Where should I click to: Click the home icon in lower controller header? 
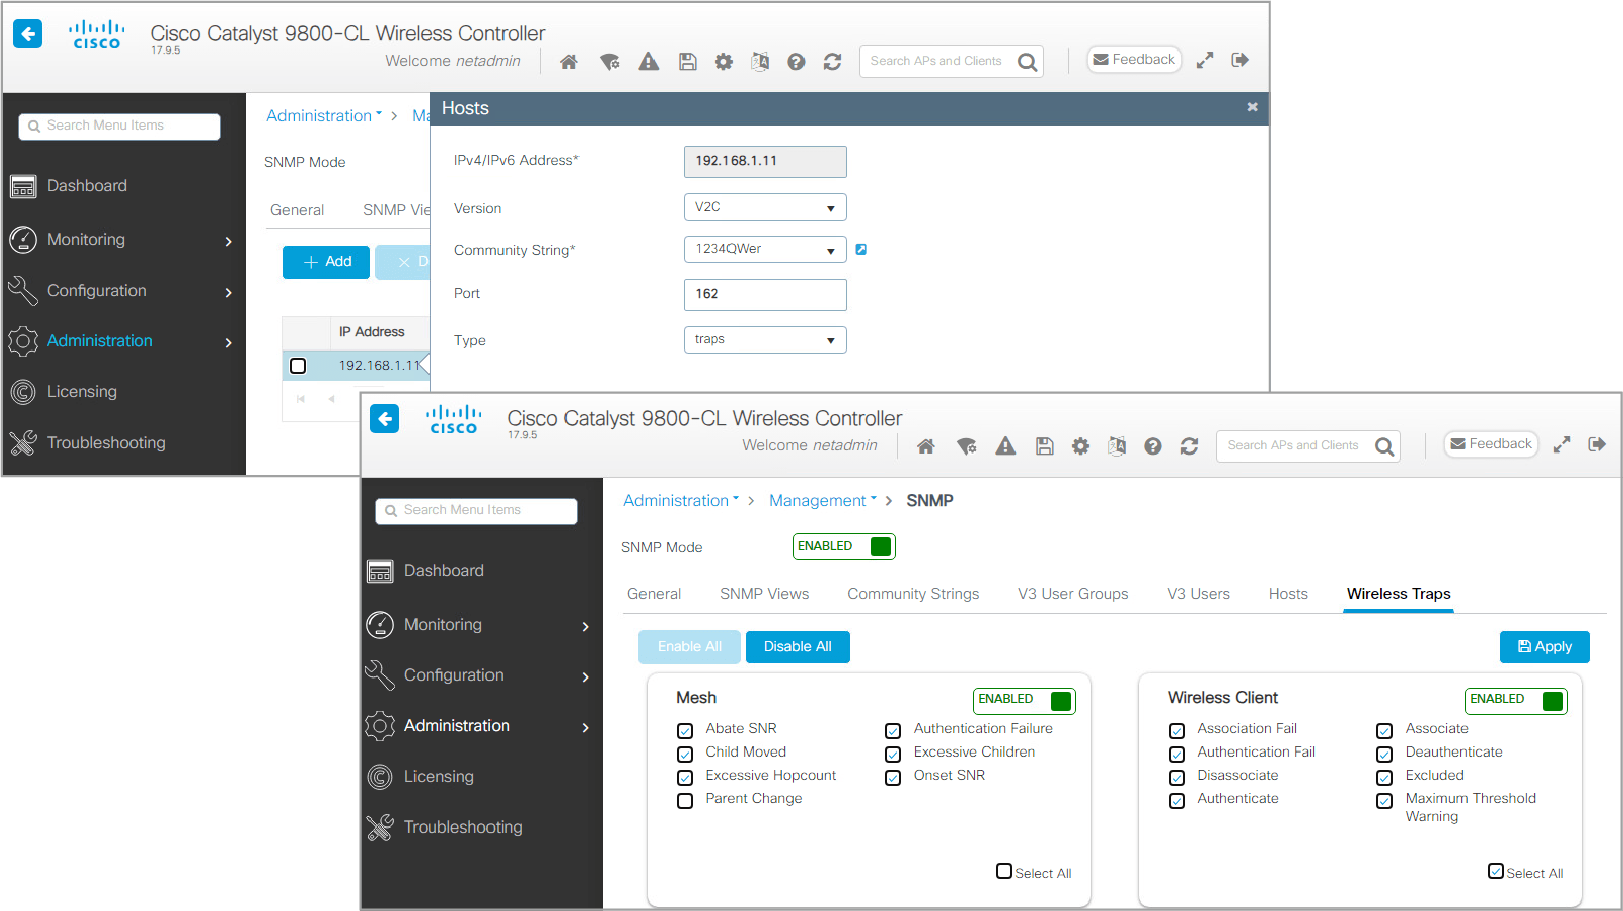click(926, 446)
